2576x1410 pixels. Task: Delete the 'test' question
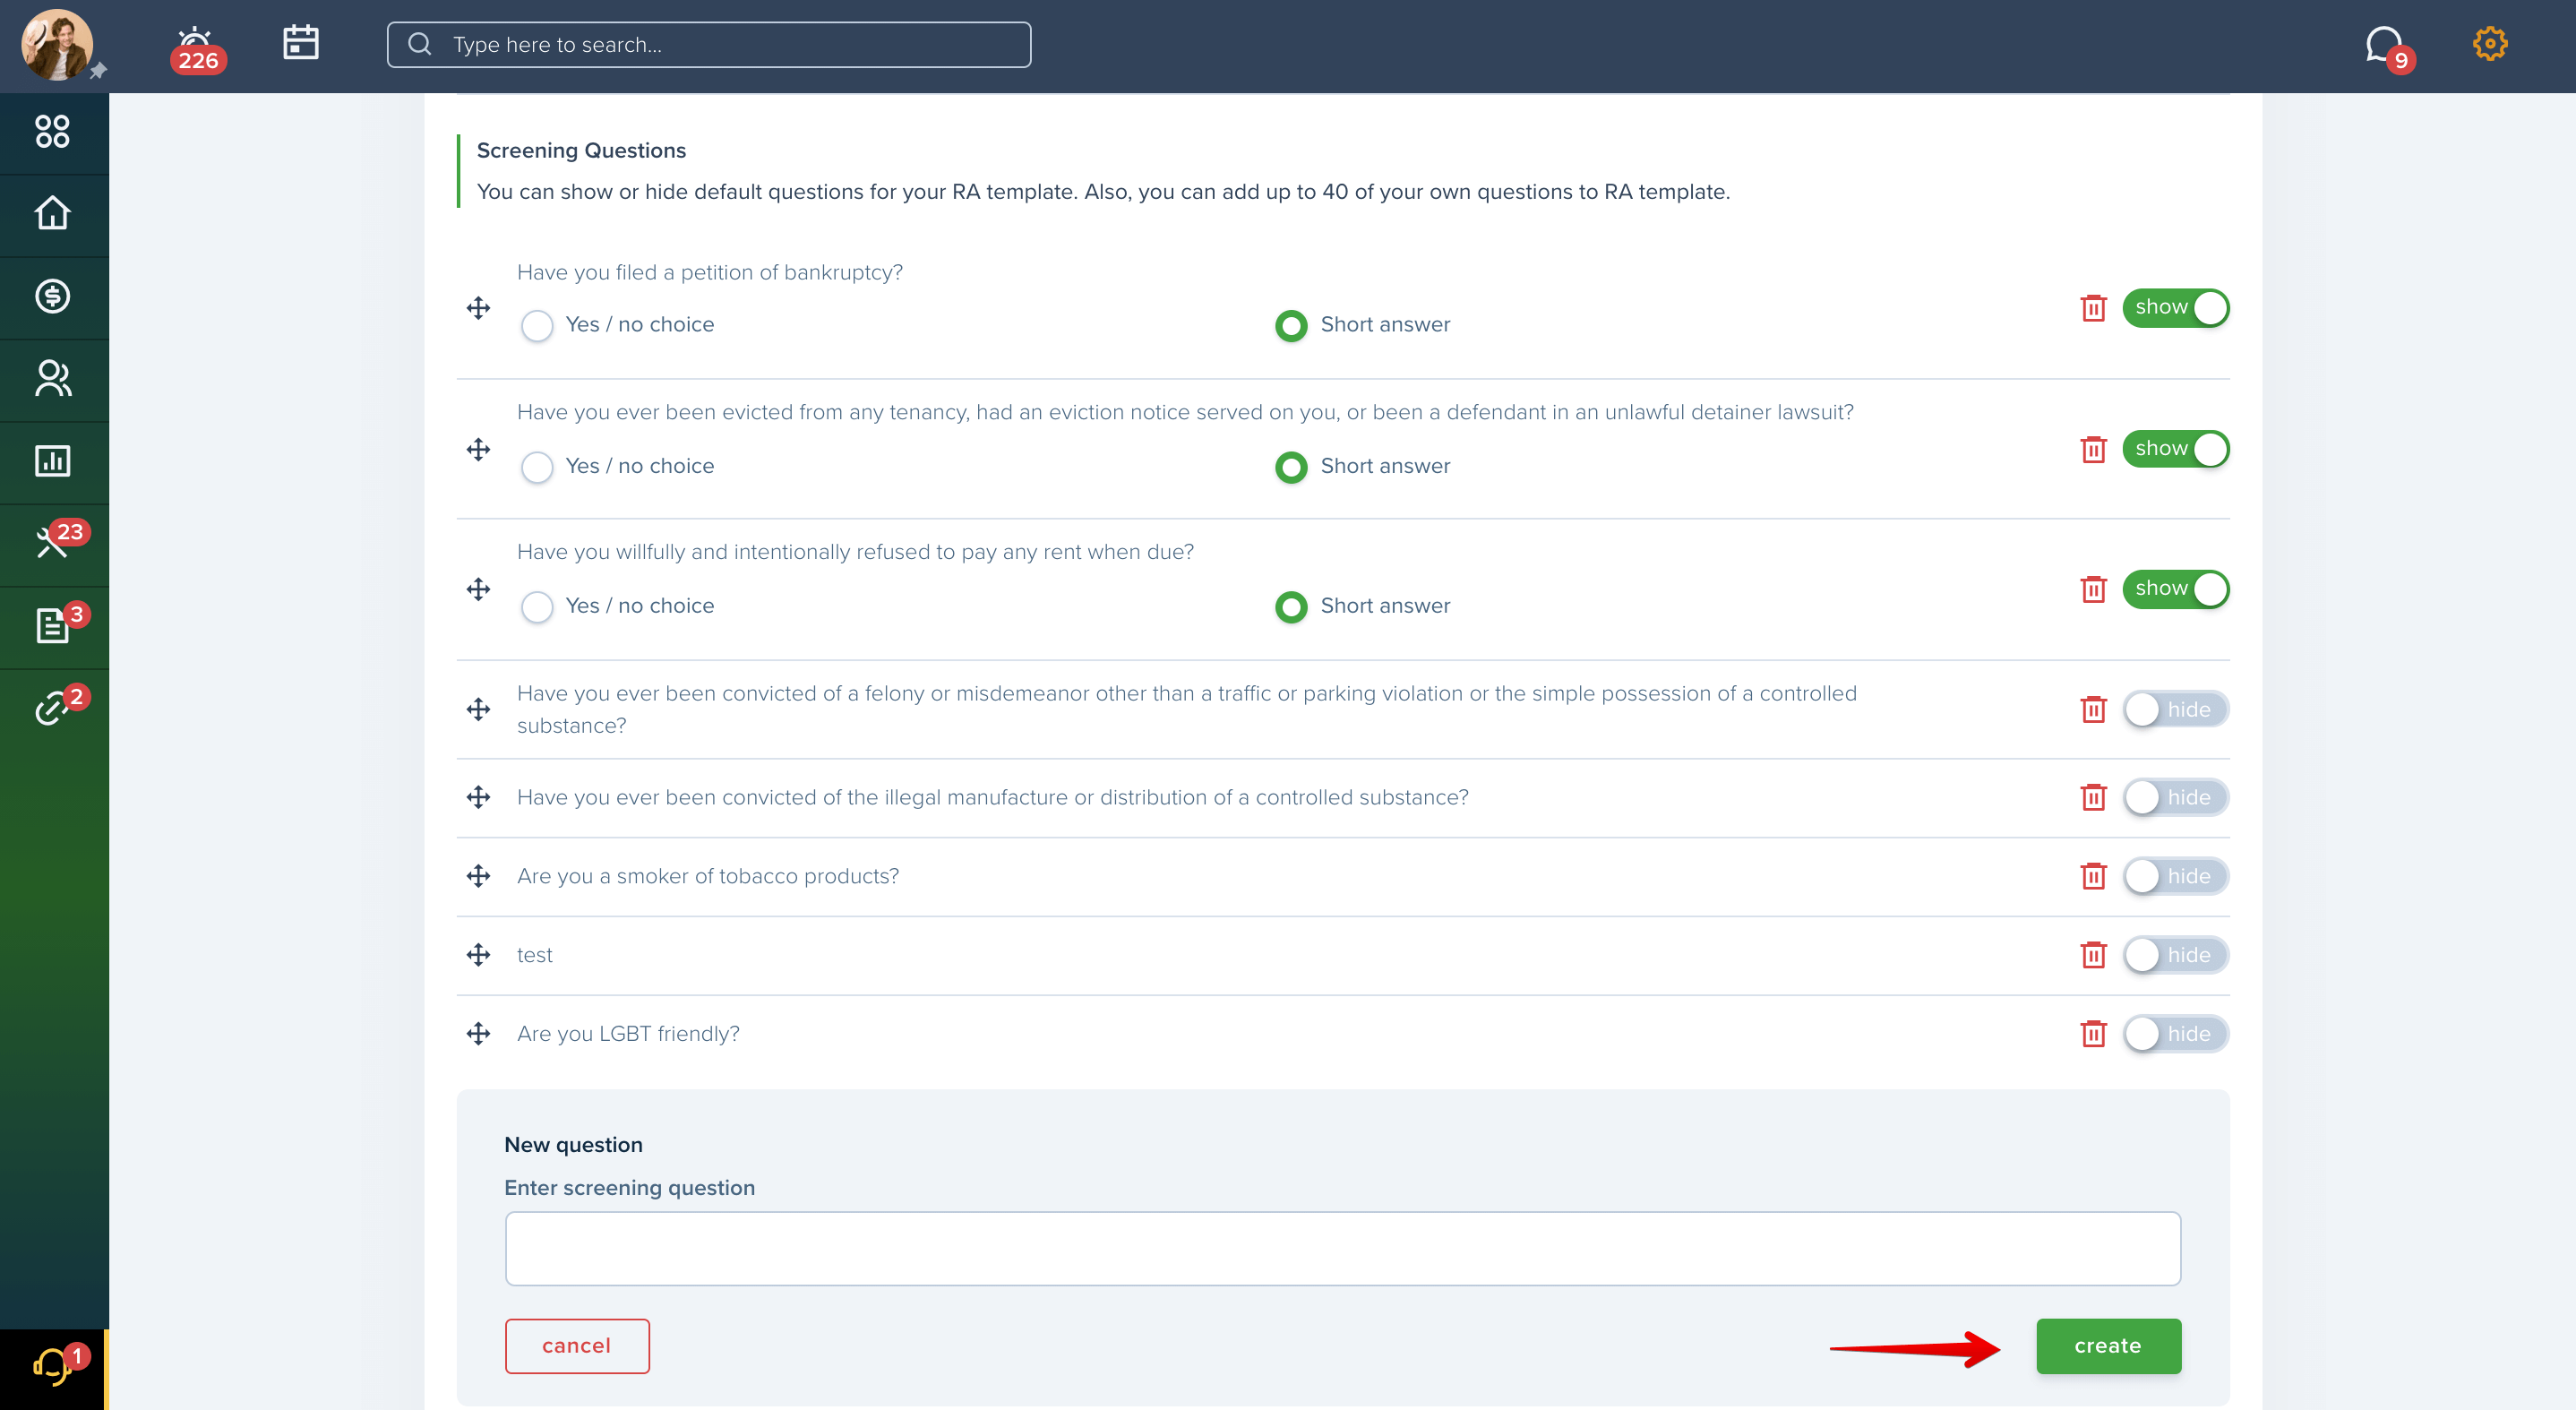2093,954
